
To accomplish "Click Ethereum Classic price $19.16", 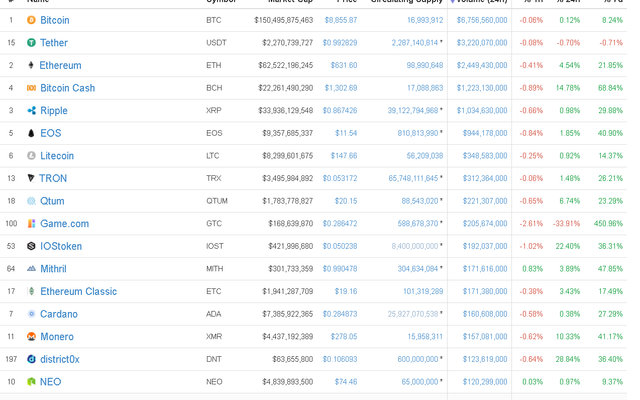I will point(346,291).
